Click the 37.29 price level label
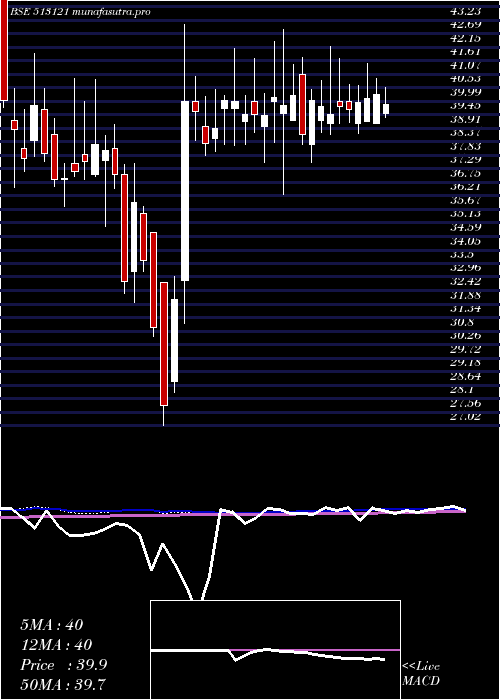Image resolution: width=500 pixels, height=700 pixels. tap(465, 159)
